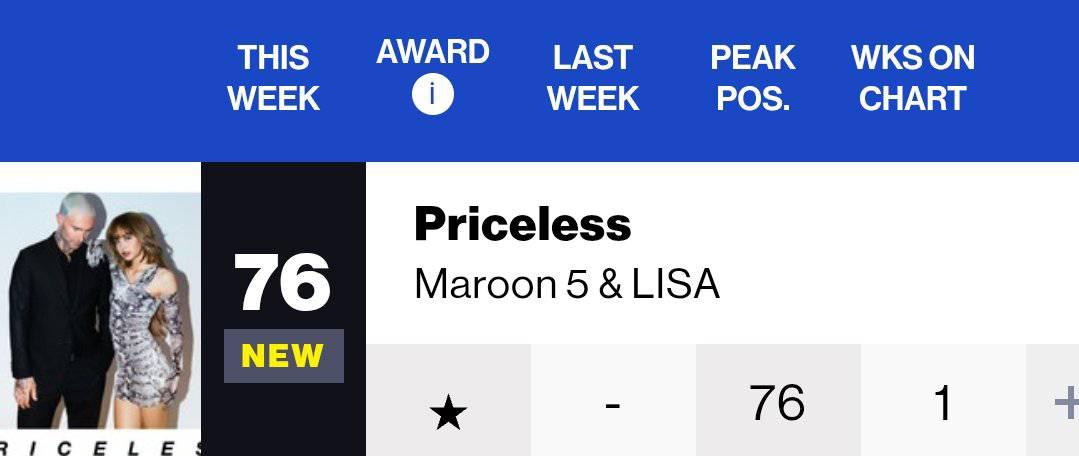Click the info icon under AWARD

coord(433,94)
